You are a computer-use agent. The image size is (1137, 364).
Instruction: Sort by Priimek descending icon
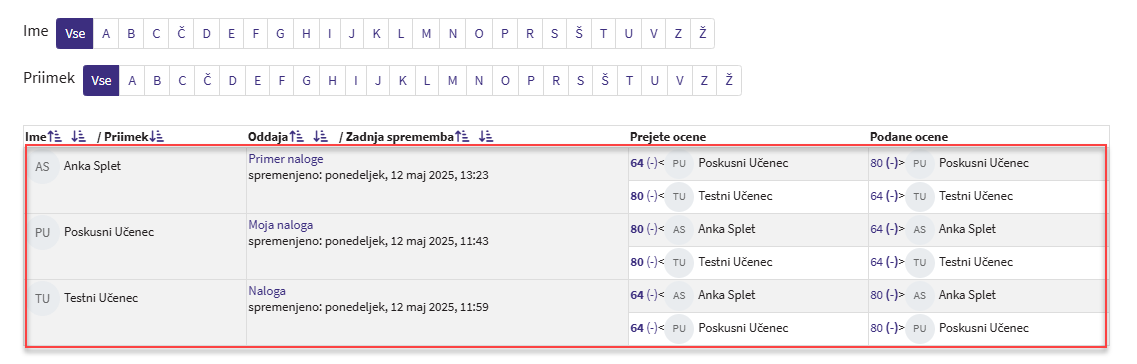pyautogui.click(x=157, y=136)
